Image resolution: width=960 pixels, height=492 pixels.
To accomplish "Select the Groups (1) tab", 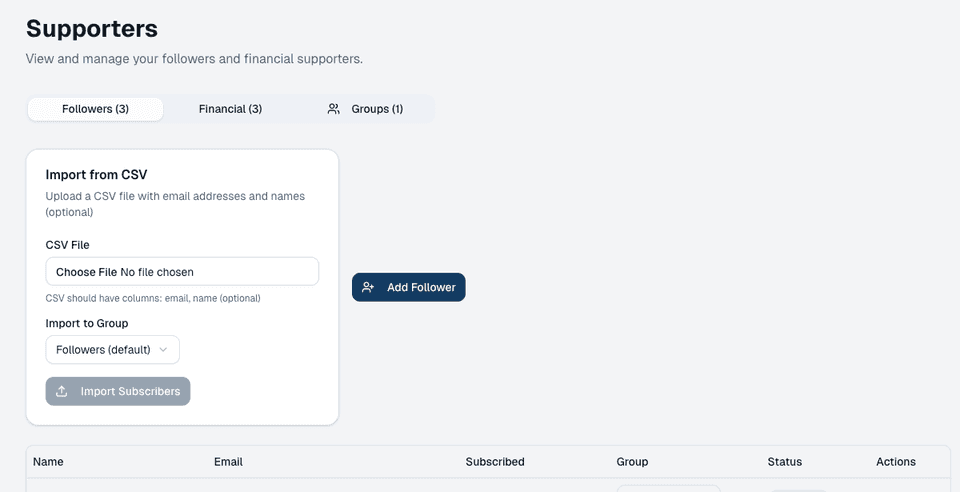I will (x=366, y=109).
